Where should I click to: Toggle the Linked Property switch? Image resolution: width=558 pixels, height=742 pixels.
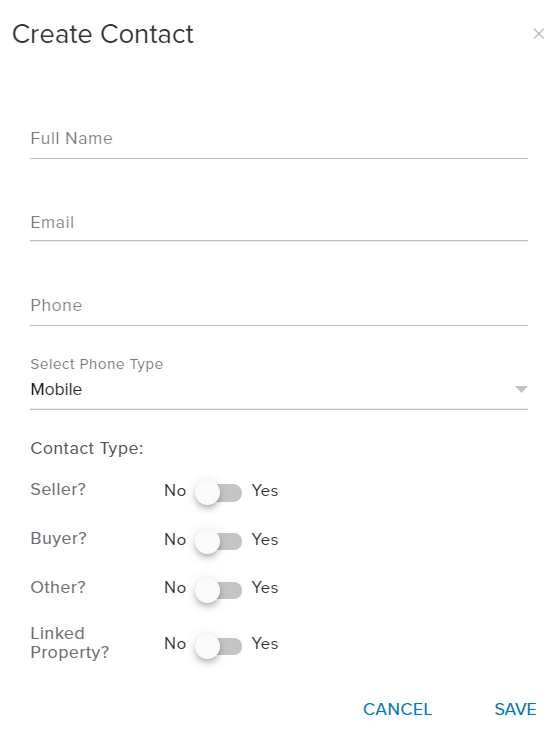tap(218, 646)
